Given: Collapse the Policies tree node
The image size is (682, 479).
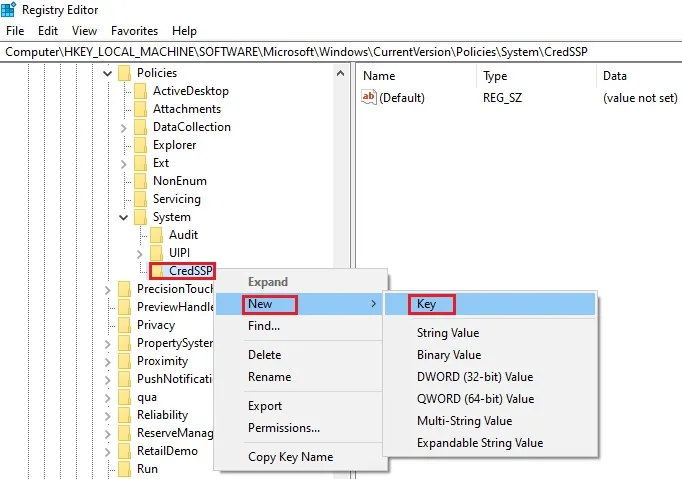Looking at the screenshot, I should pos(107,73).
